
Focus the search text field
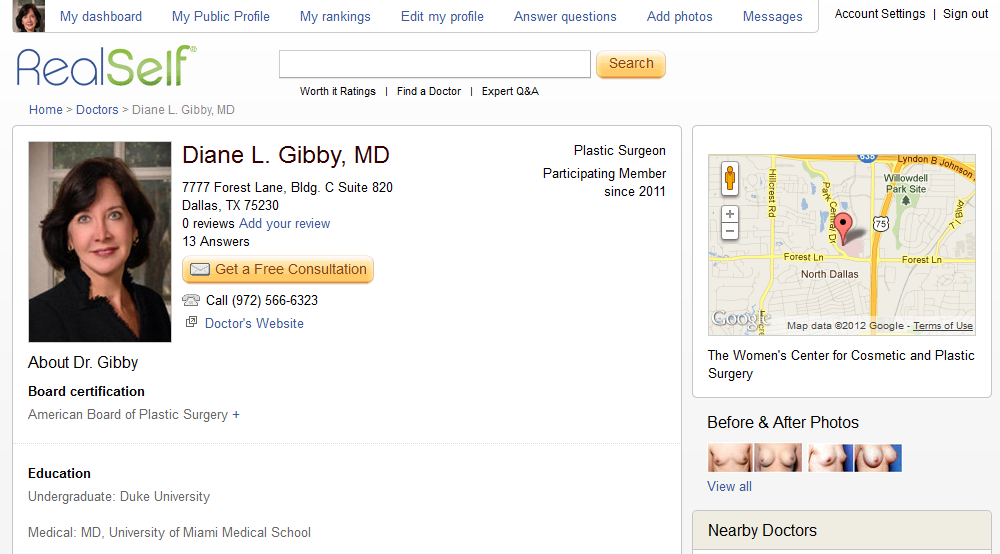[x=435, y=64]
